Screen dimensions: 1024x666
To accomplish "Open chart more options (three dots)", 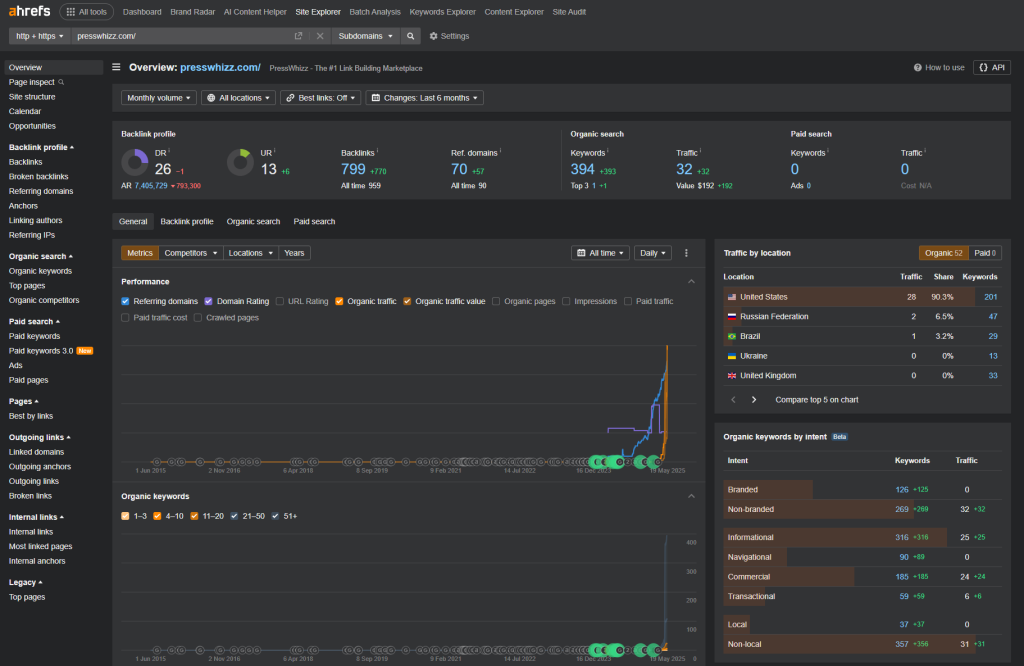I will (686, 253).
